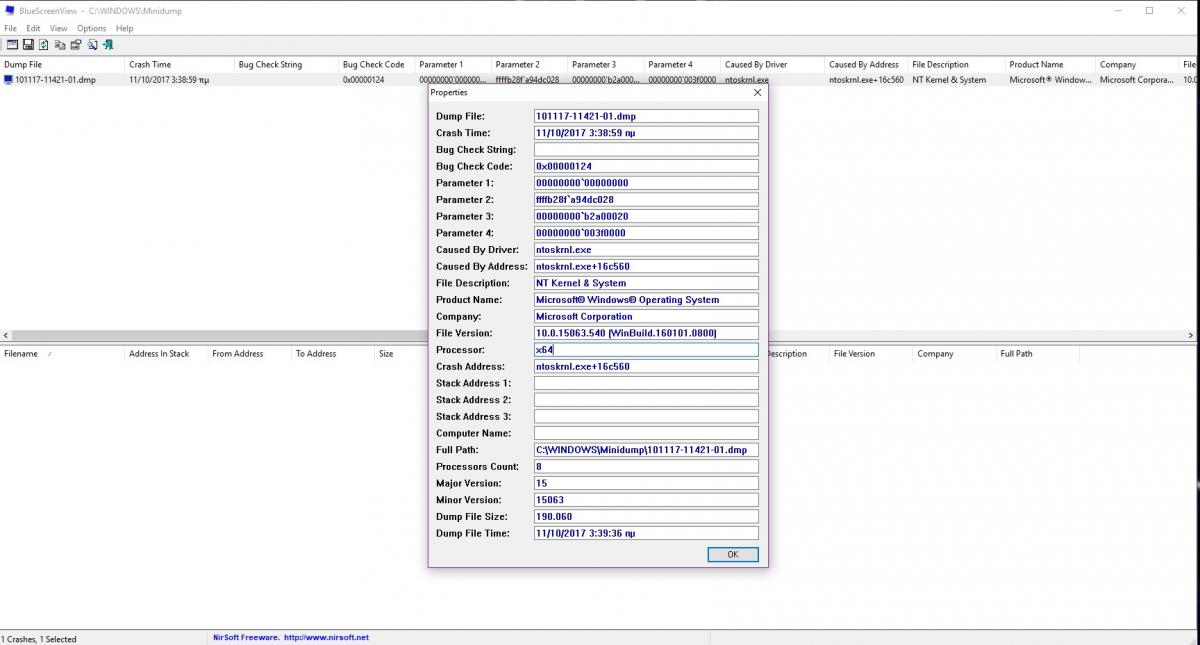Image resolution: width=1200 pixels, height=645 pixels.
Task: Sort by the Bug Check String column
Action: pyautogui.click(x=286, y=64)
